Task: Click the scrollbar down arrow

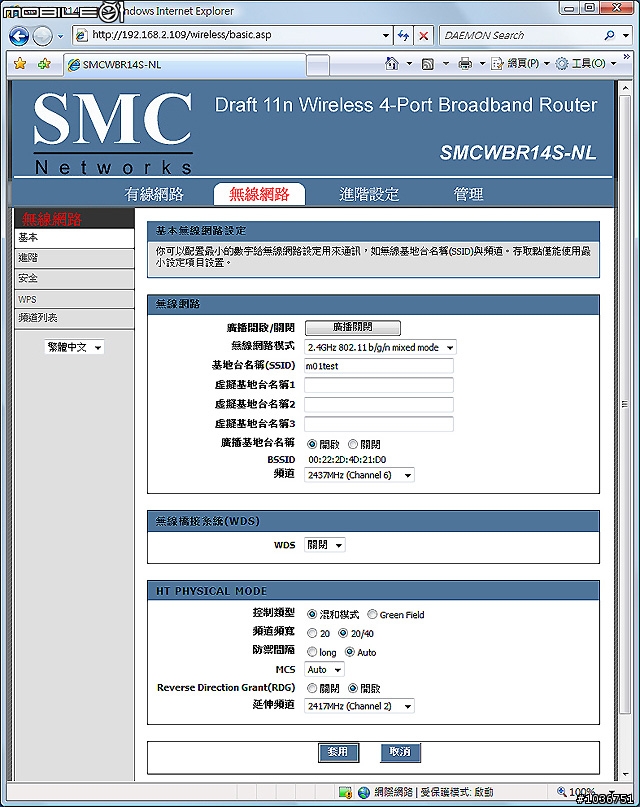Action: click(625, 774)
